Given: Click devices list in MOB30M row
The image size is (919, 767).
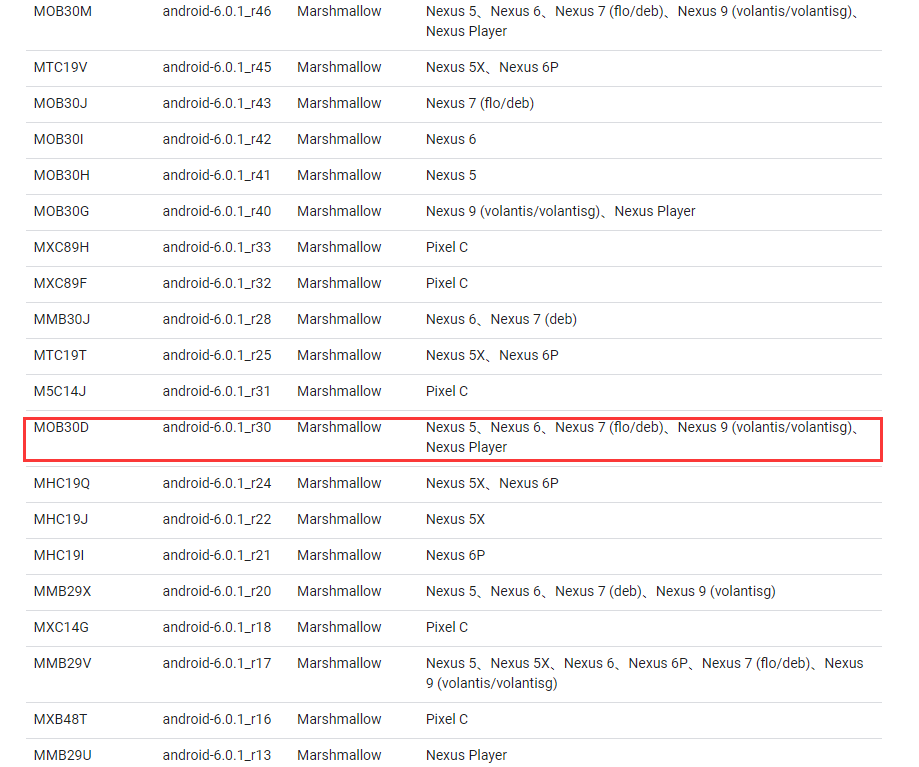Looking at the screenshot, I should pyautogui.click(x=642, y=21).
